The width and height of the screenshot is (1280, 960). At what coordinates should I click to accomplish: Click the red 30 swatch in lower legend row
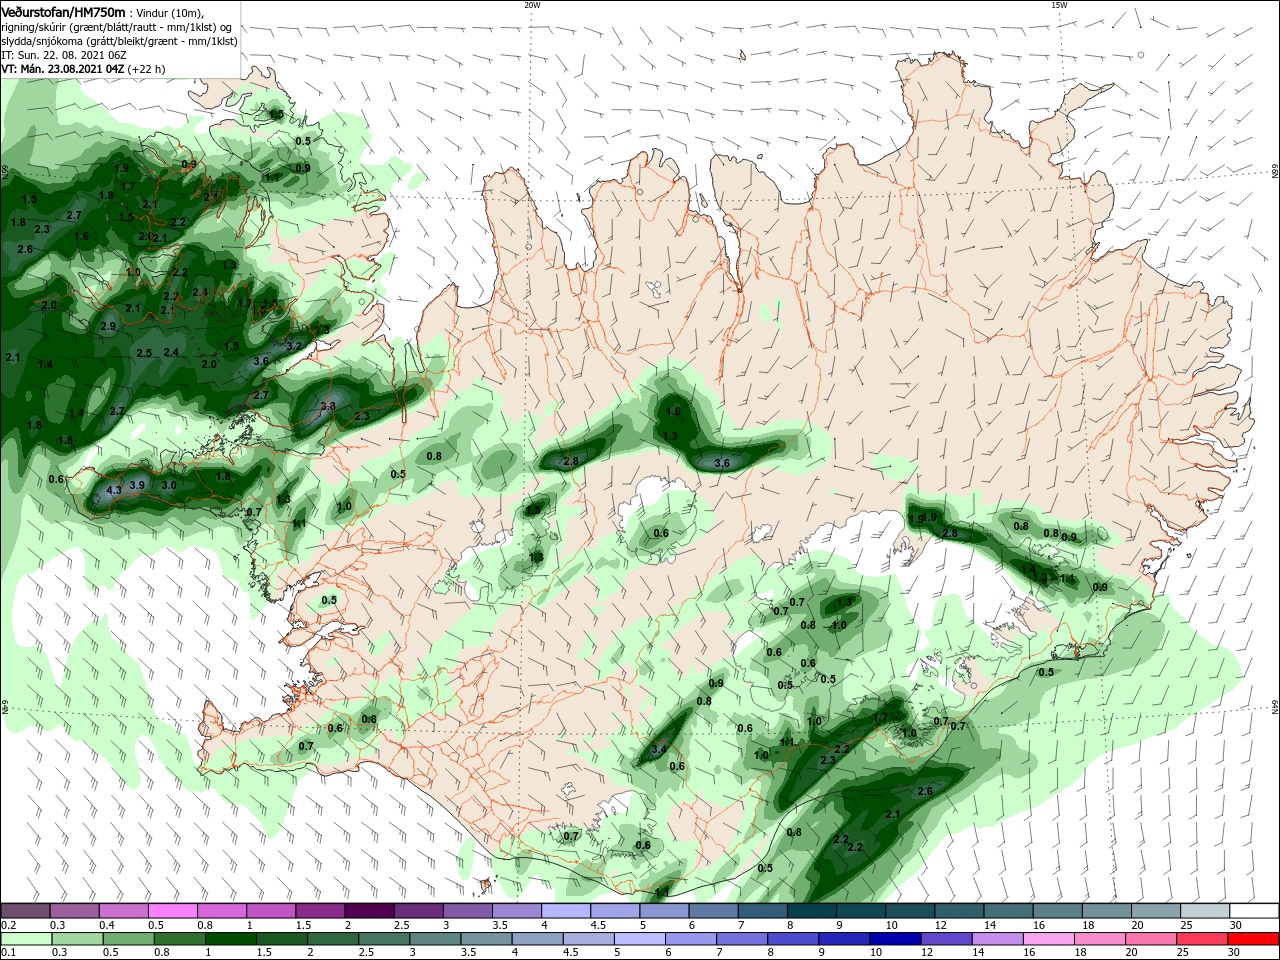pos(1253,939)
